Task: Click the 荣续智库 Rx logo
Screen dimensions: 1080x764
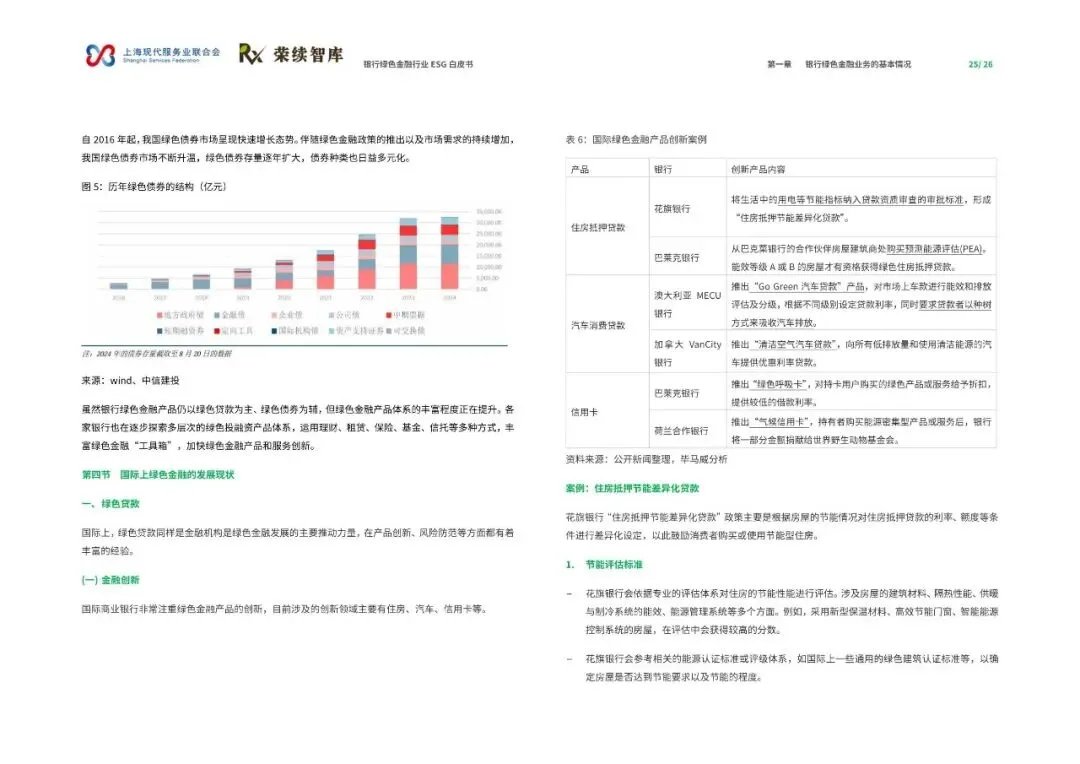Action: click(291, 54)
